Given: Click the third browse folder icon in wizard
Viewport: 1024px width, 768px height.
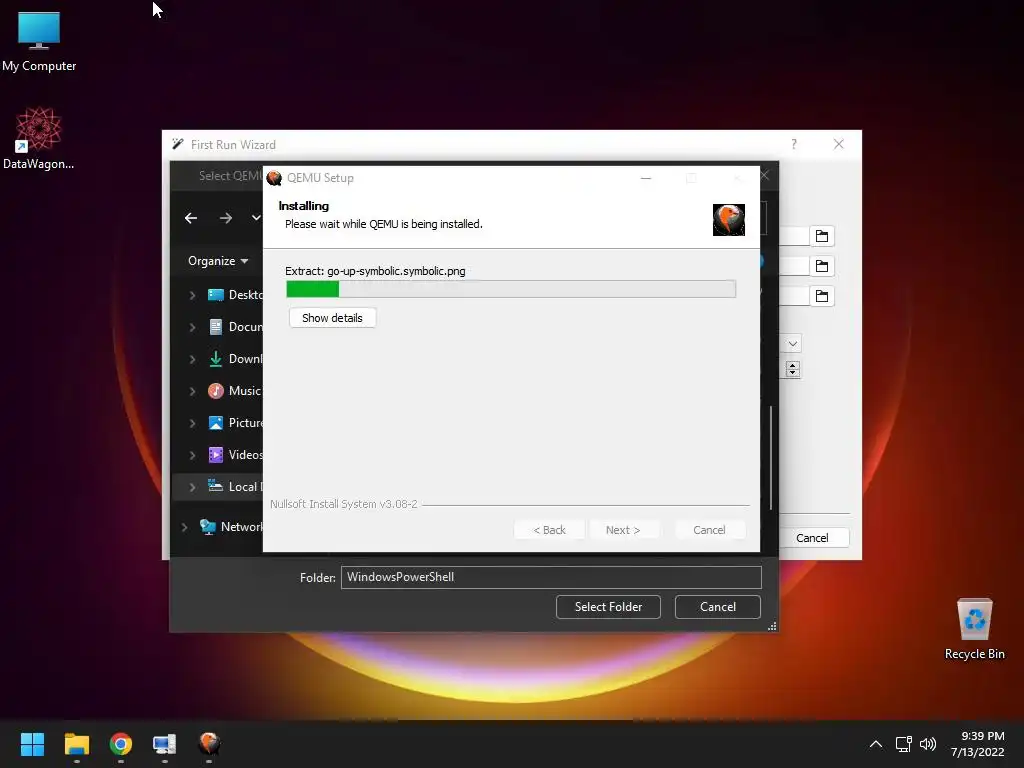Looking at the screenshot, I should (822, 296).
